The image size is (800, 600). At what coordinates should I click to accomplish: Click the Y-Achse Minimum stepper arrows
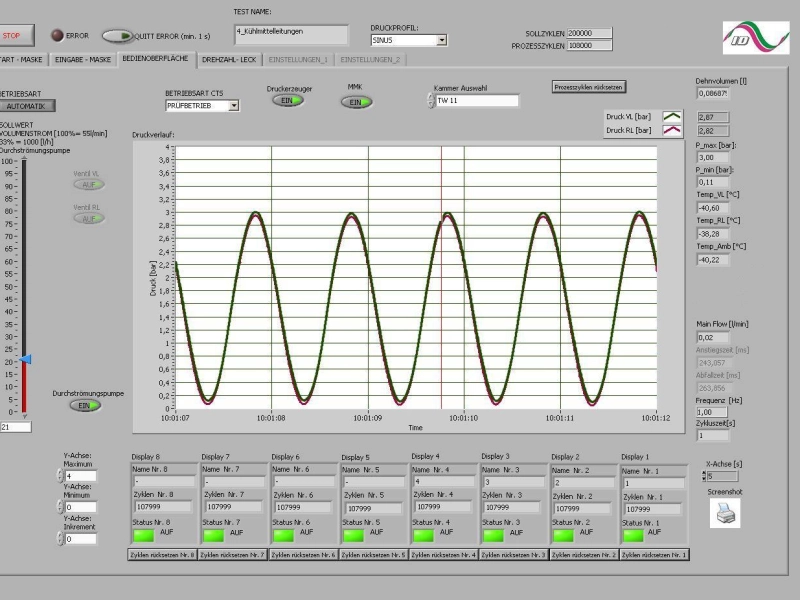click(x=60, y=507)
